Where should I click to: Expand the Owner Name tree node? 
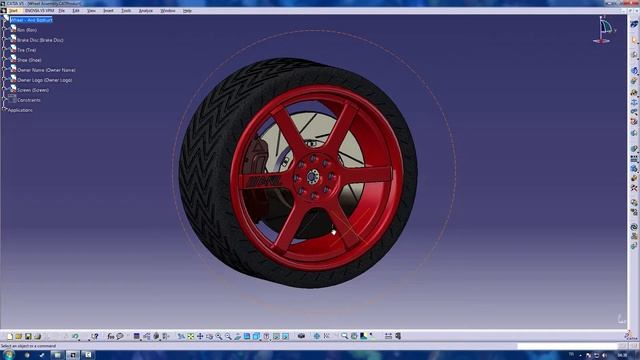pos(5,70)
